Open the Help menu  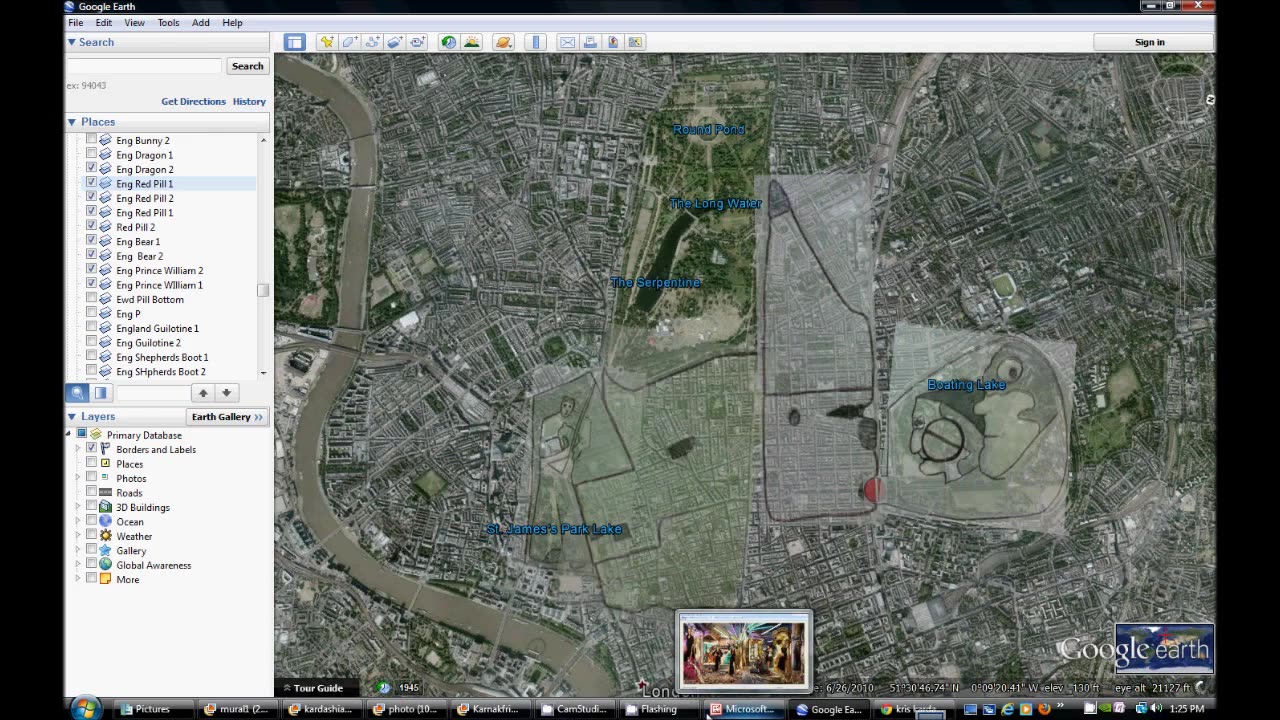tap(232, 22)
